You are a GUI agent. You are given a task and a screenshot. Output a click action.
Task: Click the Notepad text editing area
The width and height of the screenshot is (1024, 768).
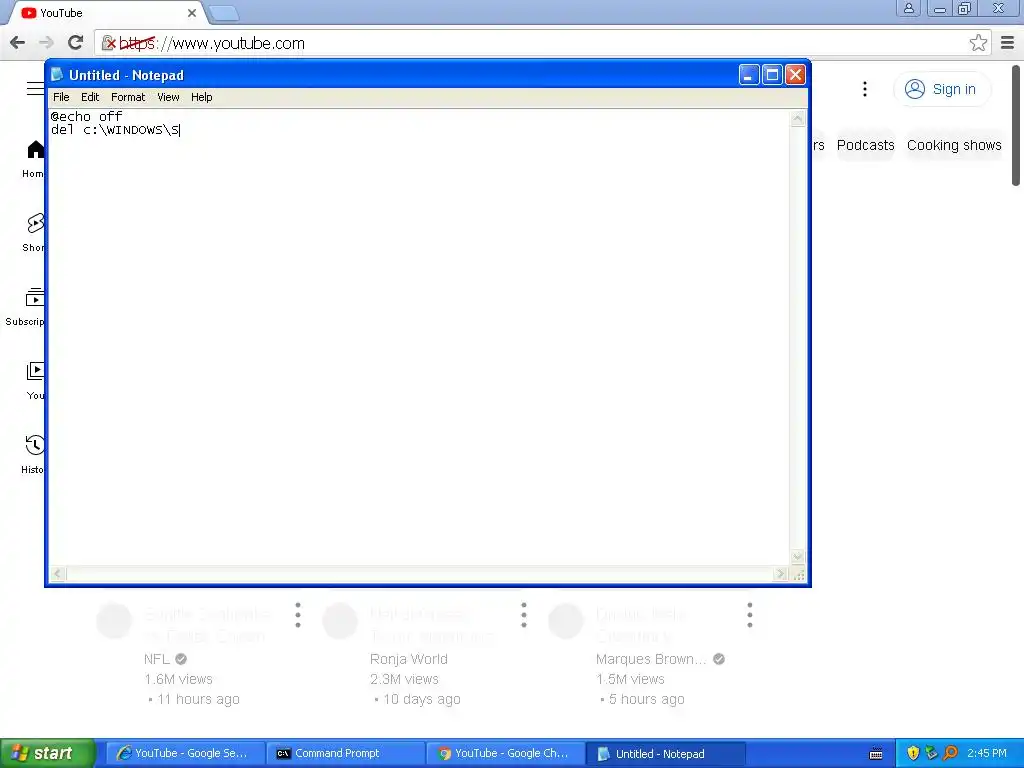pos(419,338)
